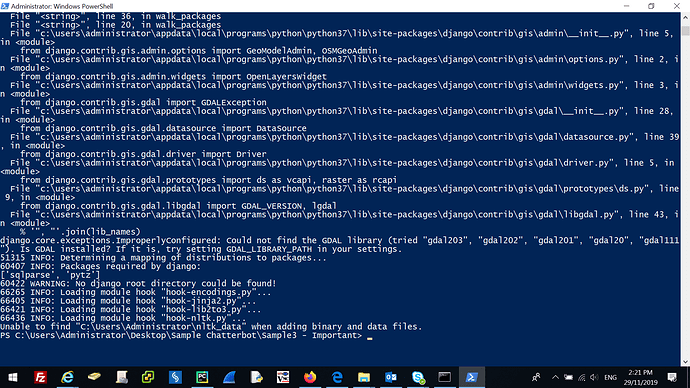Click the 'hook-jinja2.py' info line

(x=128, y=301)
